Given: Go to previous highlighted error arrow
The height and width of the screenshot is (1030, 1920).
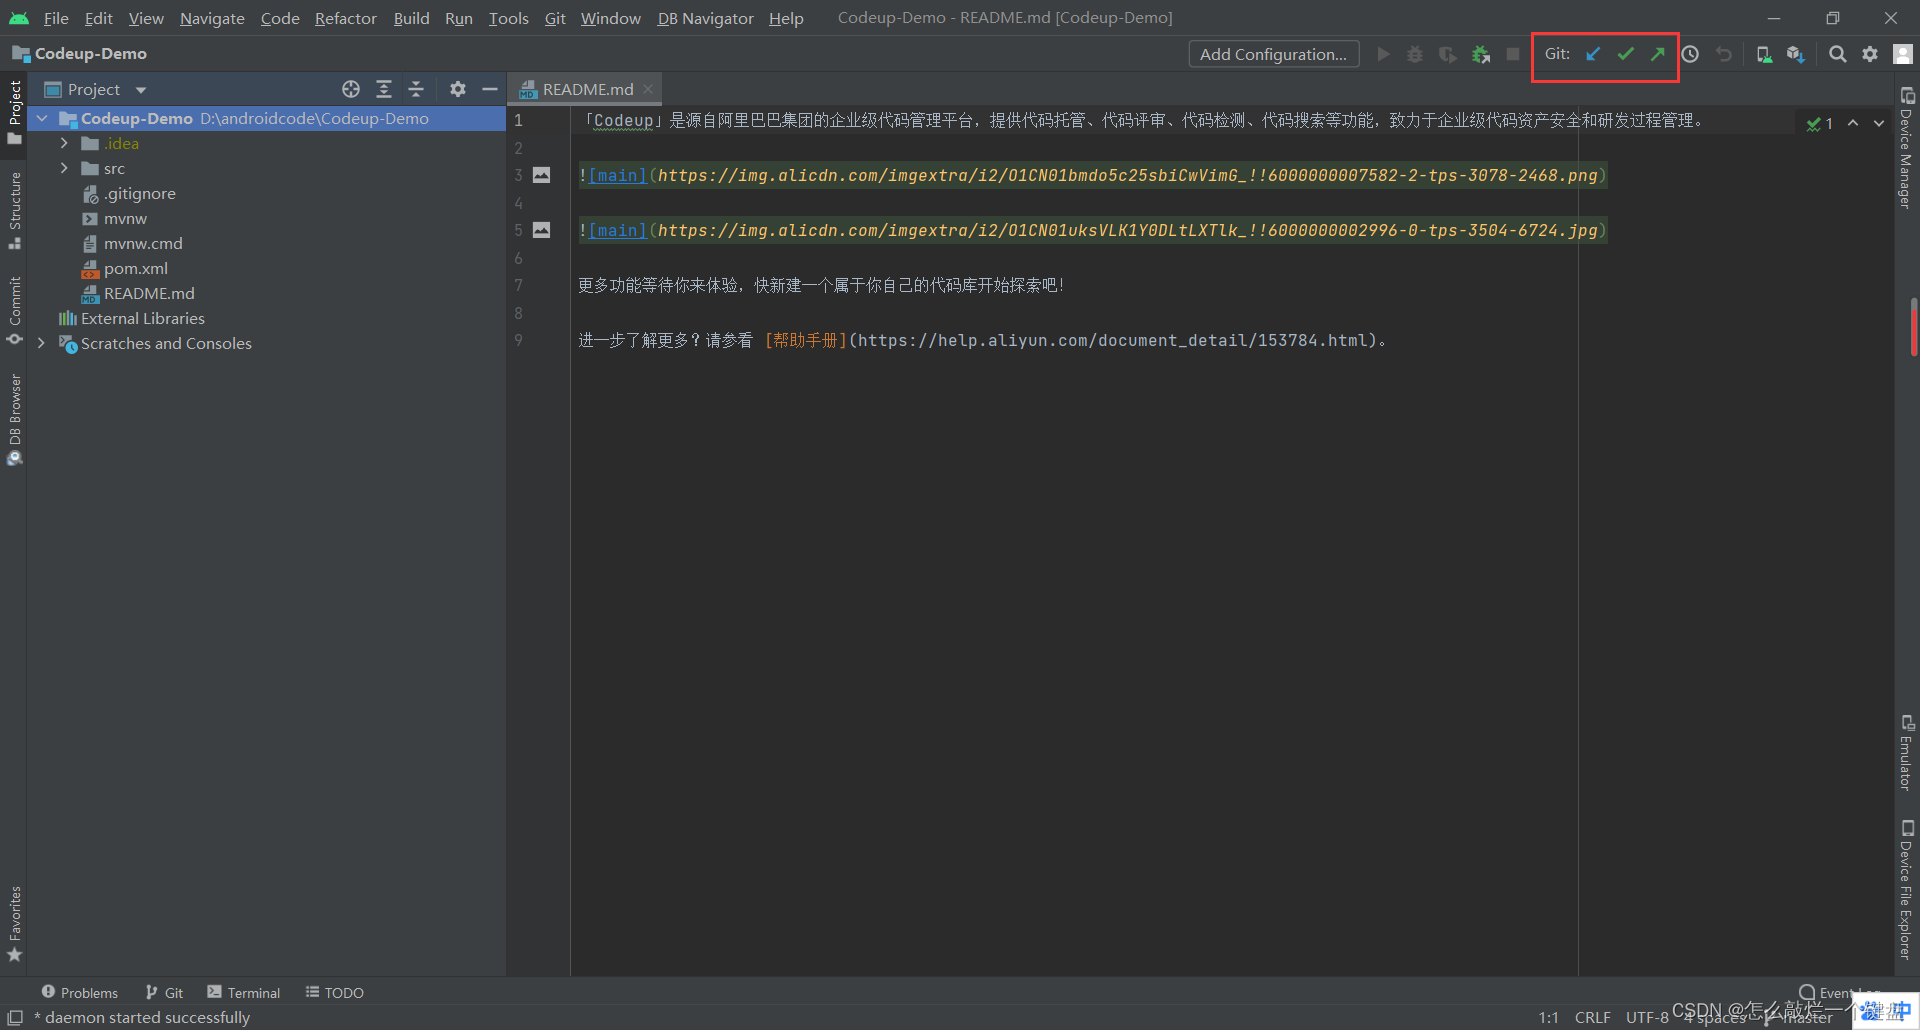Looking at the screenshot, I should [x=1853, y=123].
